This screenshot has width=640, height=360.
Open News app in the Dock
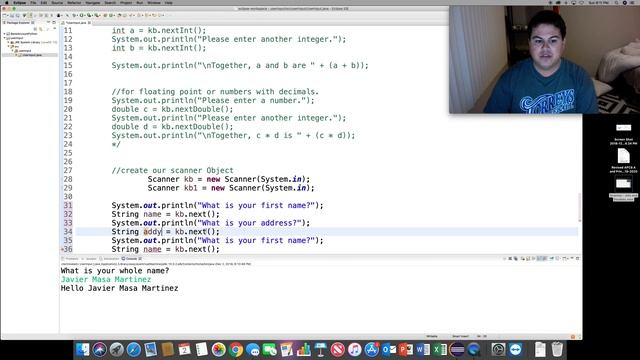[338, 350]
